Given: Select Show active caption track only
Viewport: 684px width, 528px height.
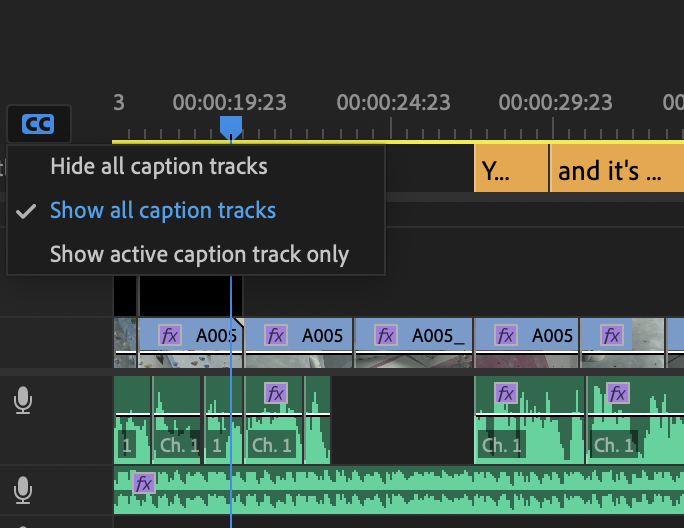Looking at the screenshot, I should [x=199, y=254].
